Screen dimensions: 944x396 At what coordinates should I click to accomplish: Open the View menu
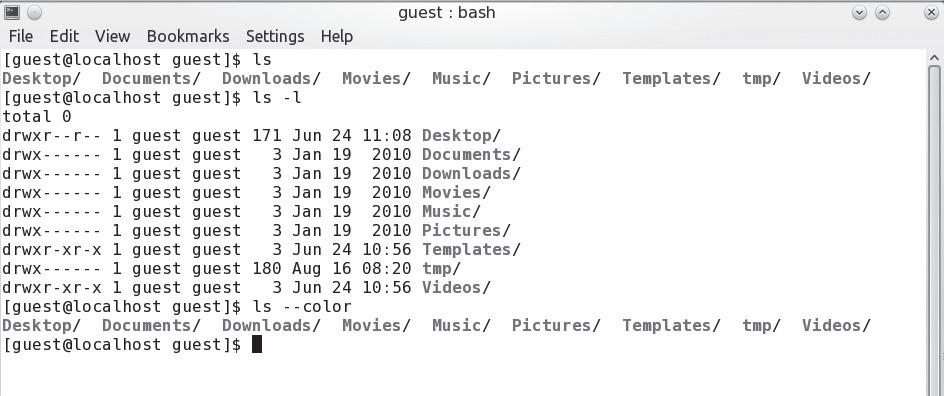113,37
